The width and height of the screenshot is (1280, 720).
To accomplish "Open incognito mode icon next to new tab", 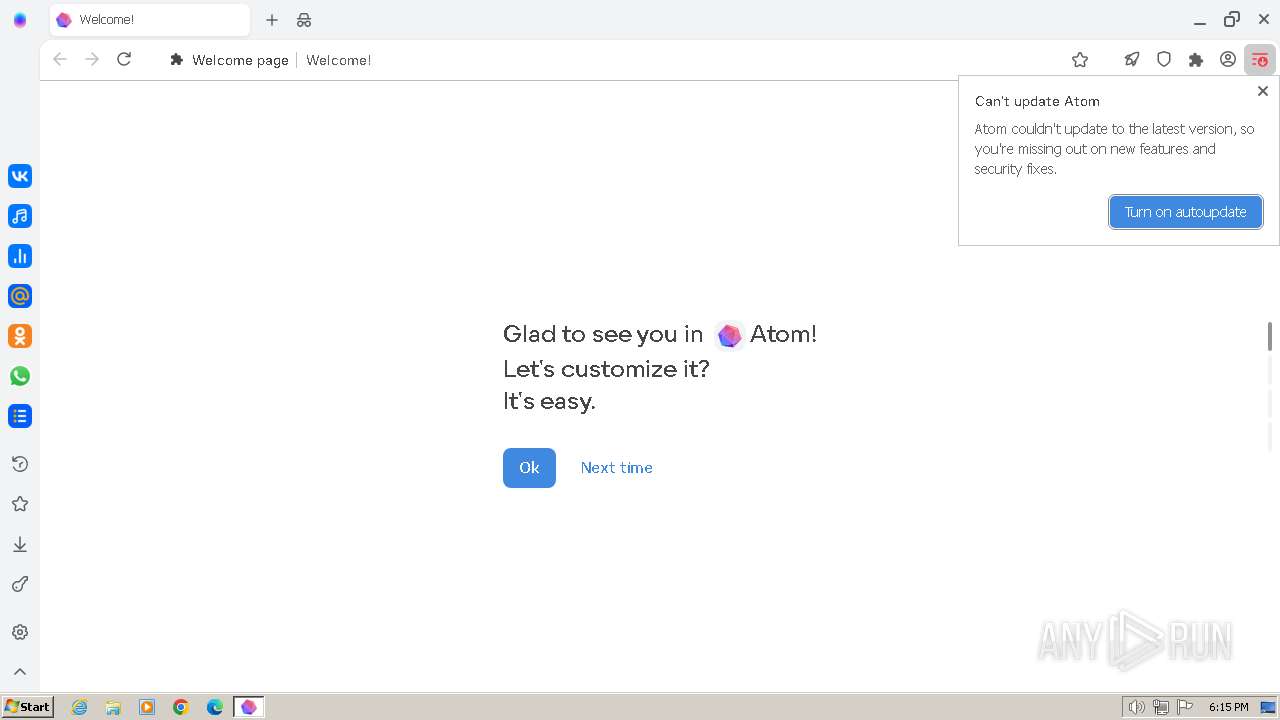I will click(x=304, y=20).
